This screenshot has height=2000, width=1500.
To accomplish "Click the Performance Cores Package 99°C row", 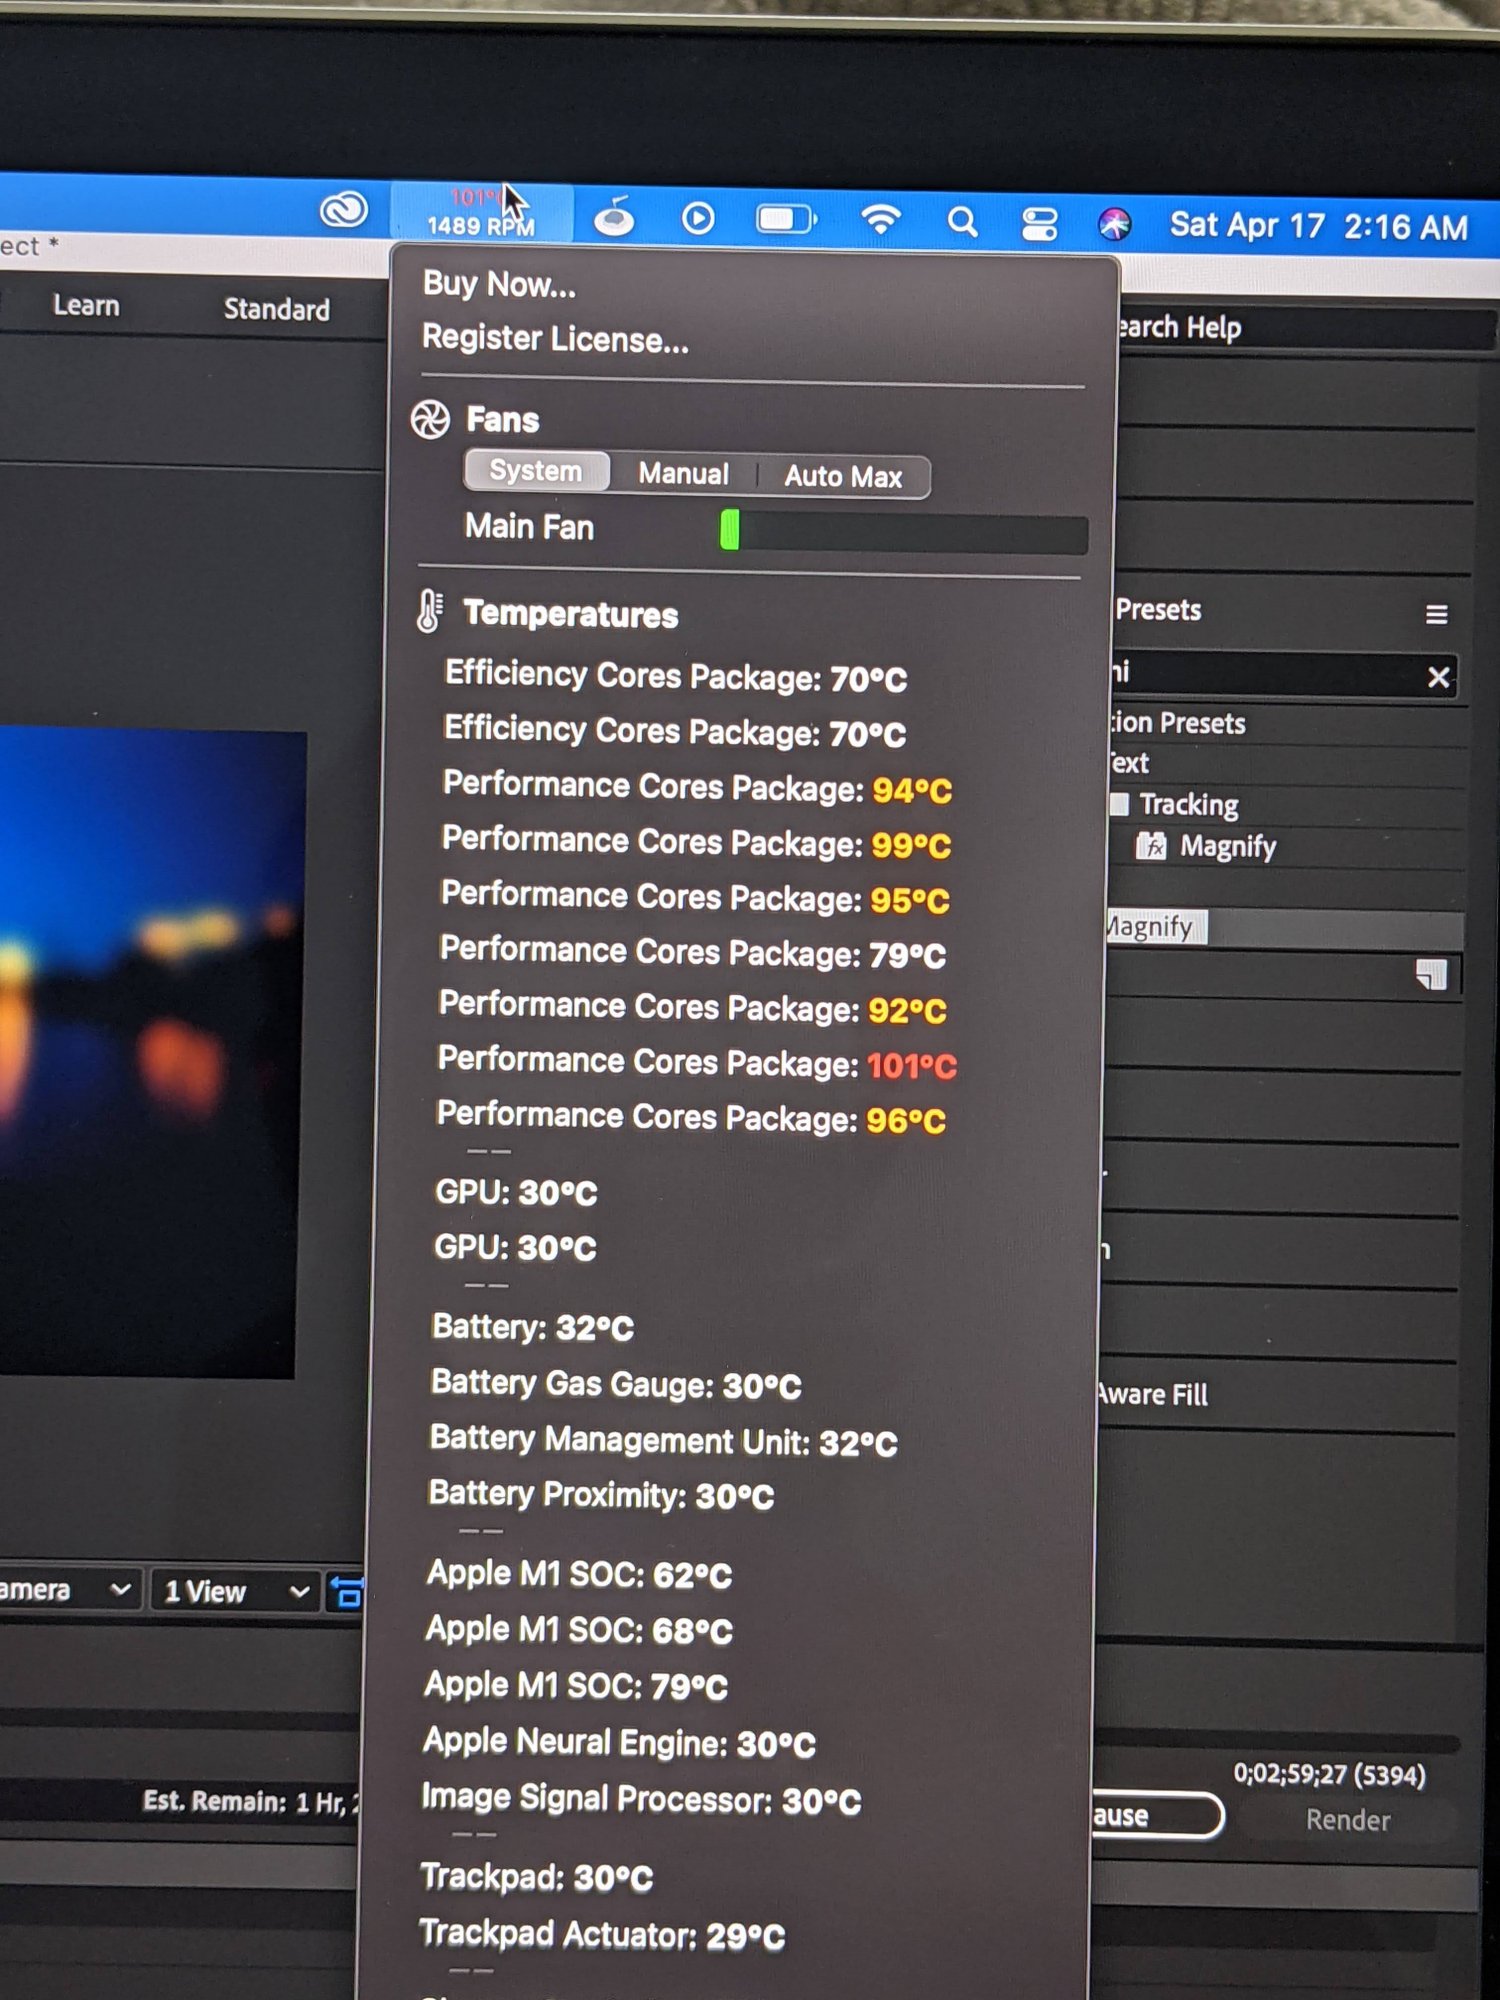I will point(696,842).
